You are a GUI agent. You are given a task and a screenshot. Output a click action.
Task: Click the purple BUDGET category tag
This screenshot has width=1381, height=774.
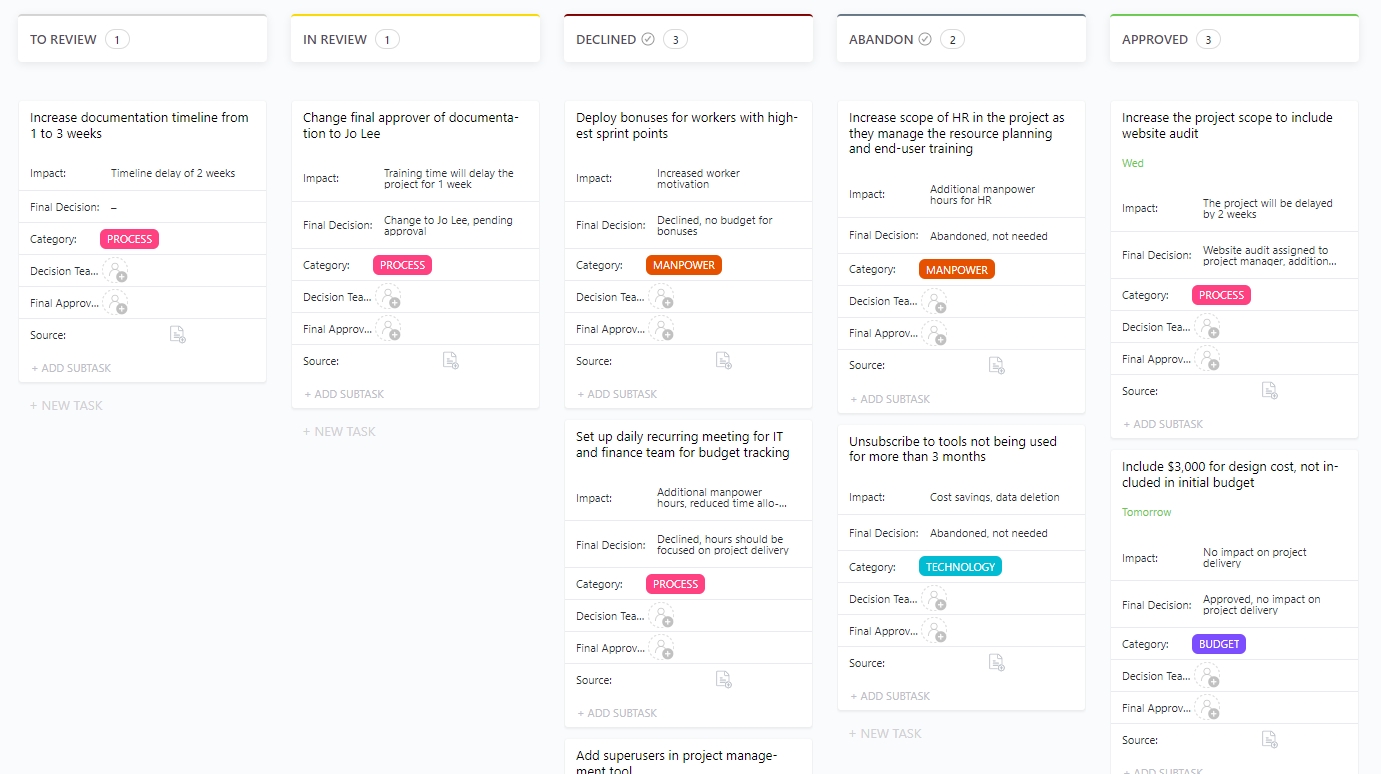point(1218,644)
